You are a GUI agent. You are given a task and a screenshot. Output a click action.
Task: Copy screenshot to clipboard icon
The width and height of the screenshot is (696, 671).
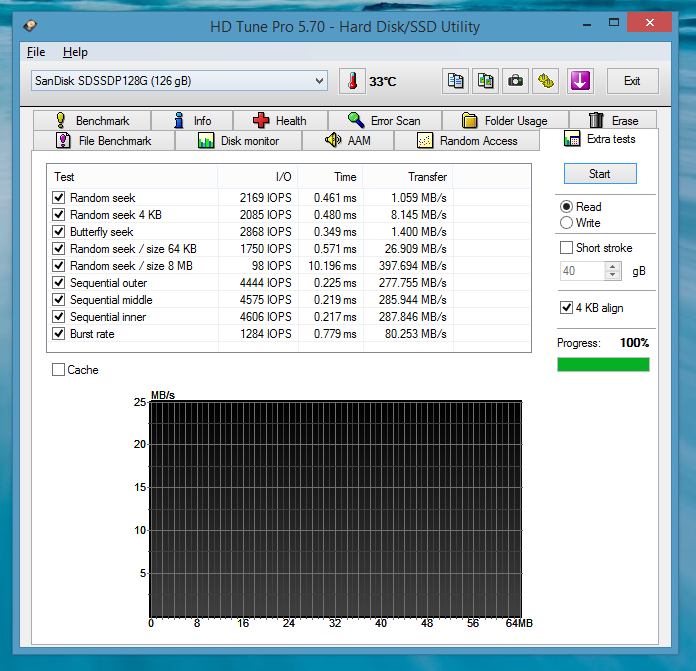485,81
